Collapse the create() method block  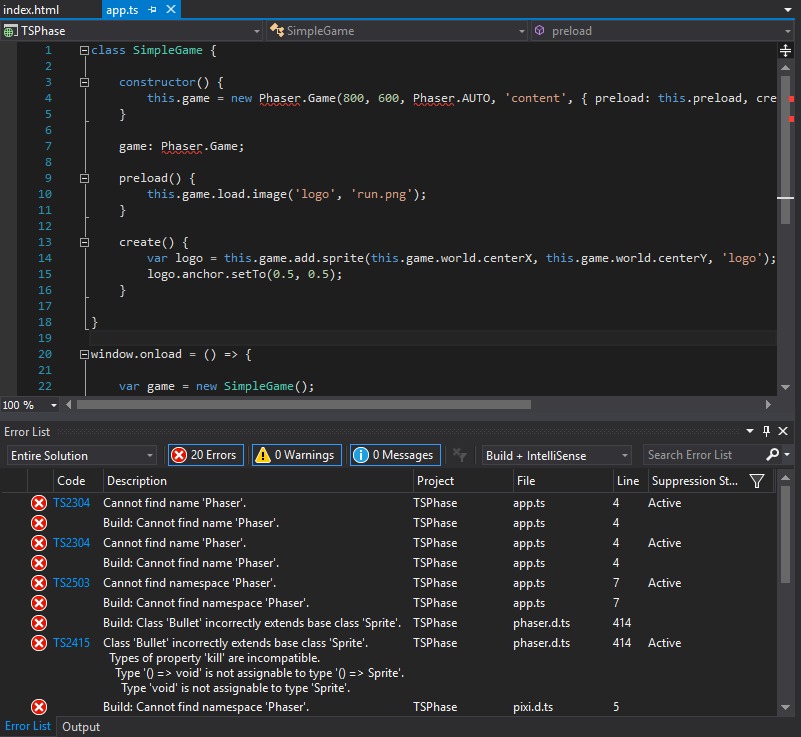coord(84,242)
